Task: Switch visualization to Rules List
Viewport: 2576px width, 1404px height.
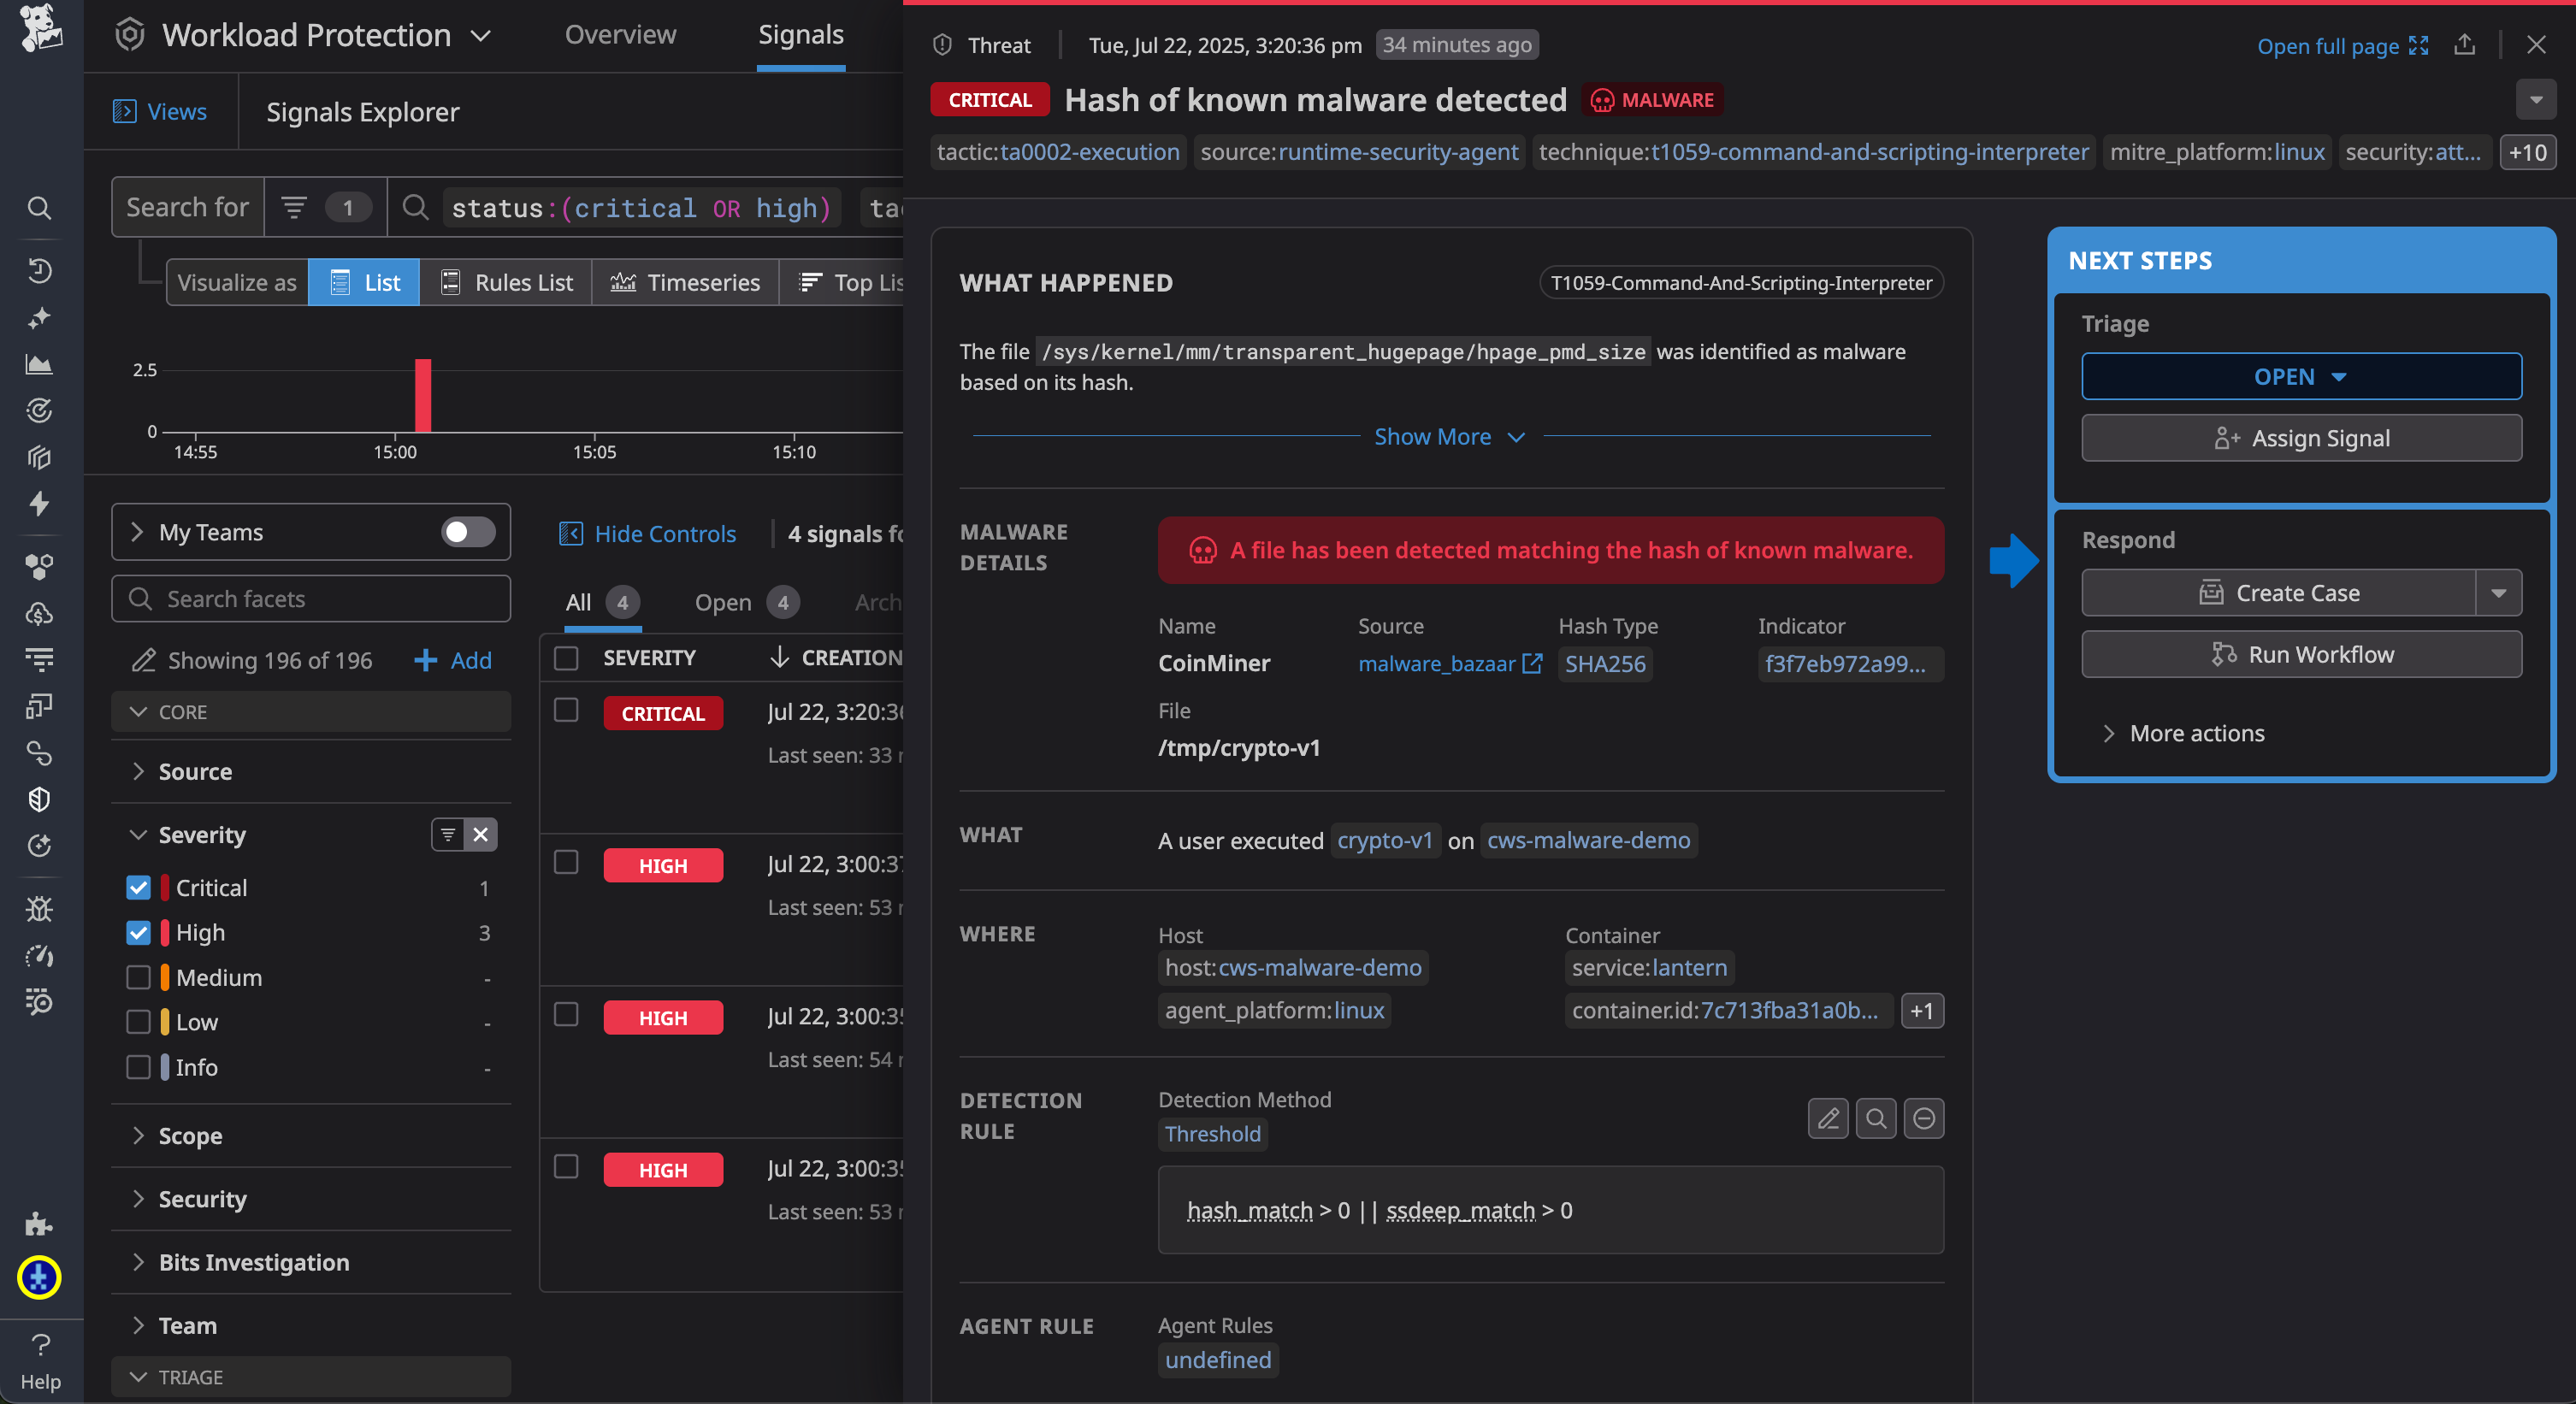Action: click(x=506, y=282)
